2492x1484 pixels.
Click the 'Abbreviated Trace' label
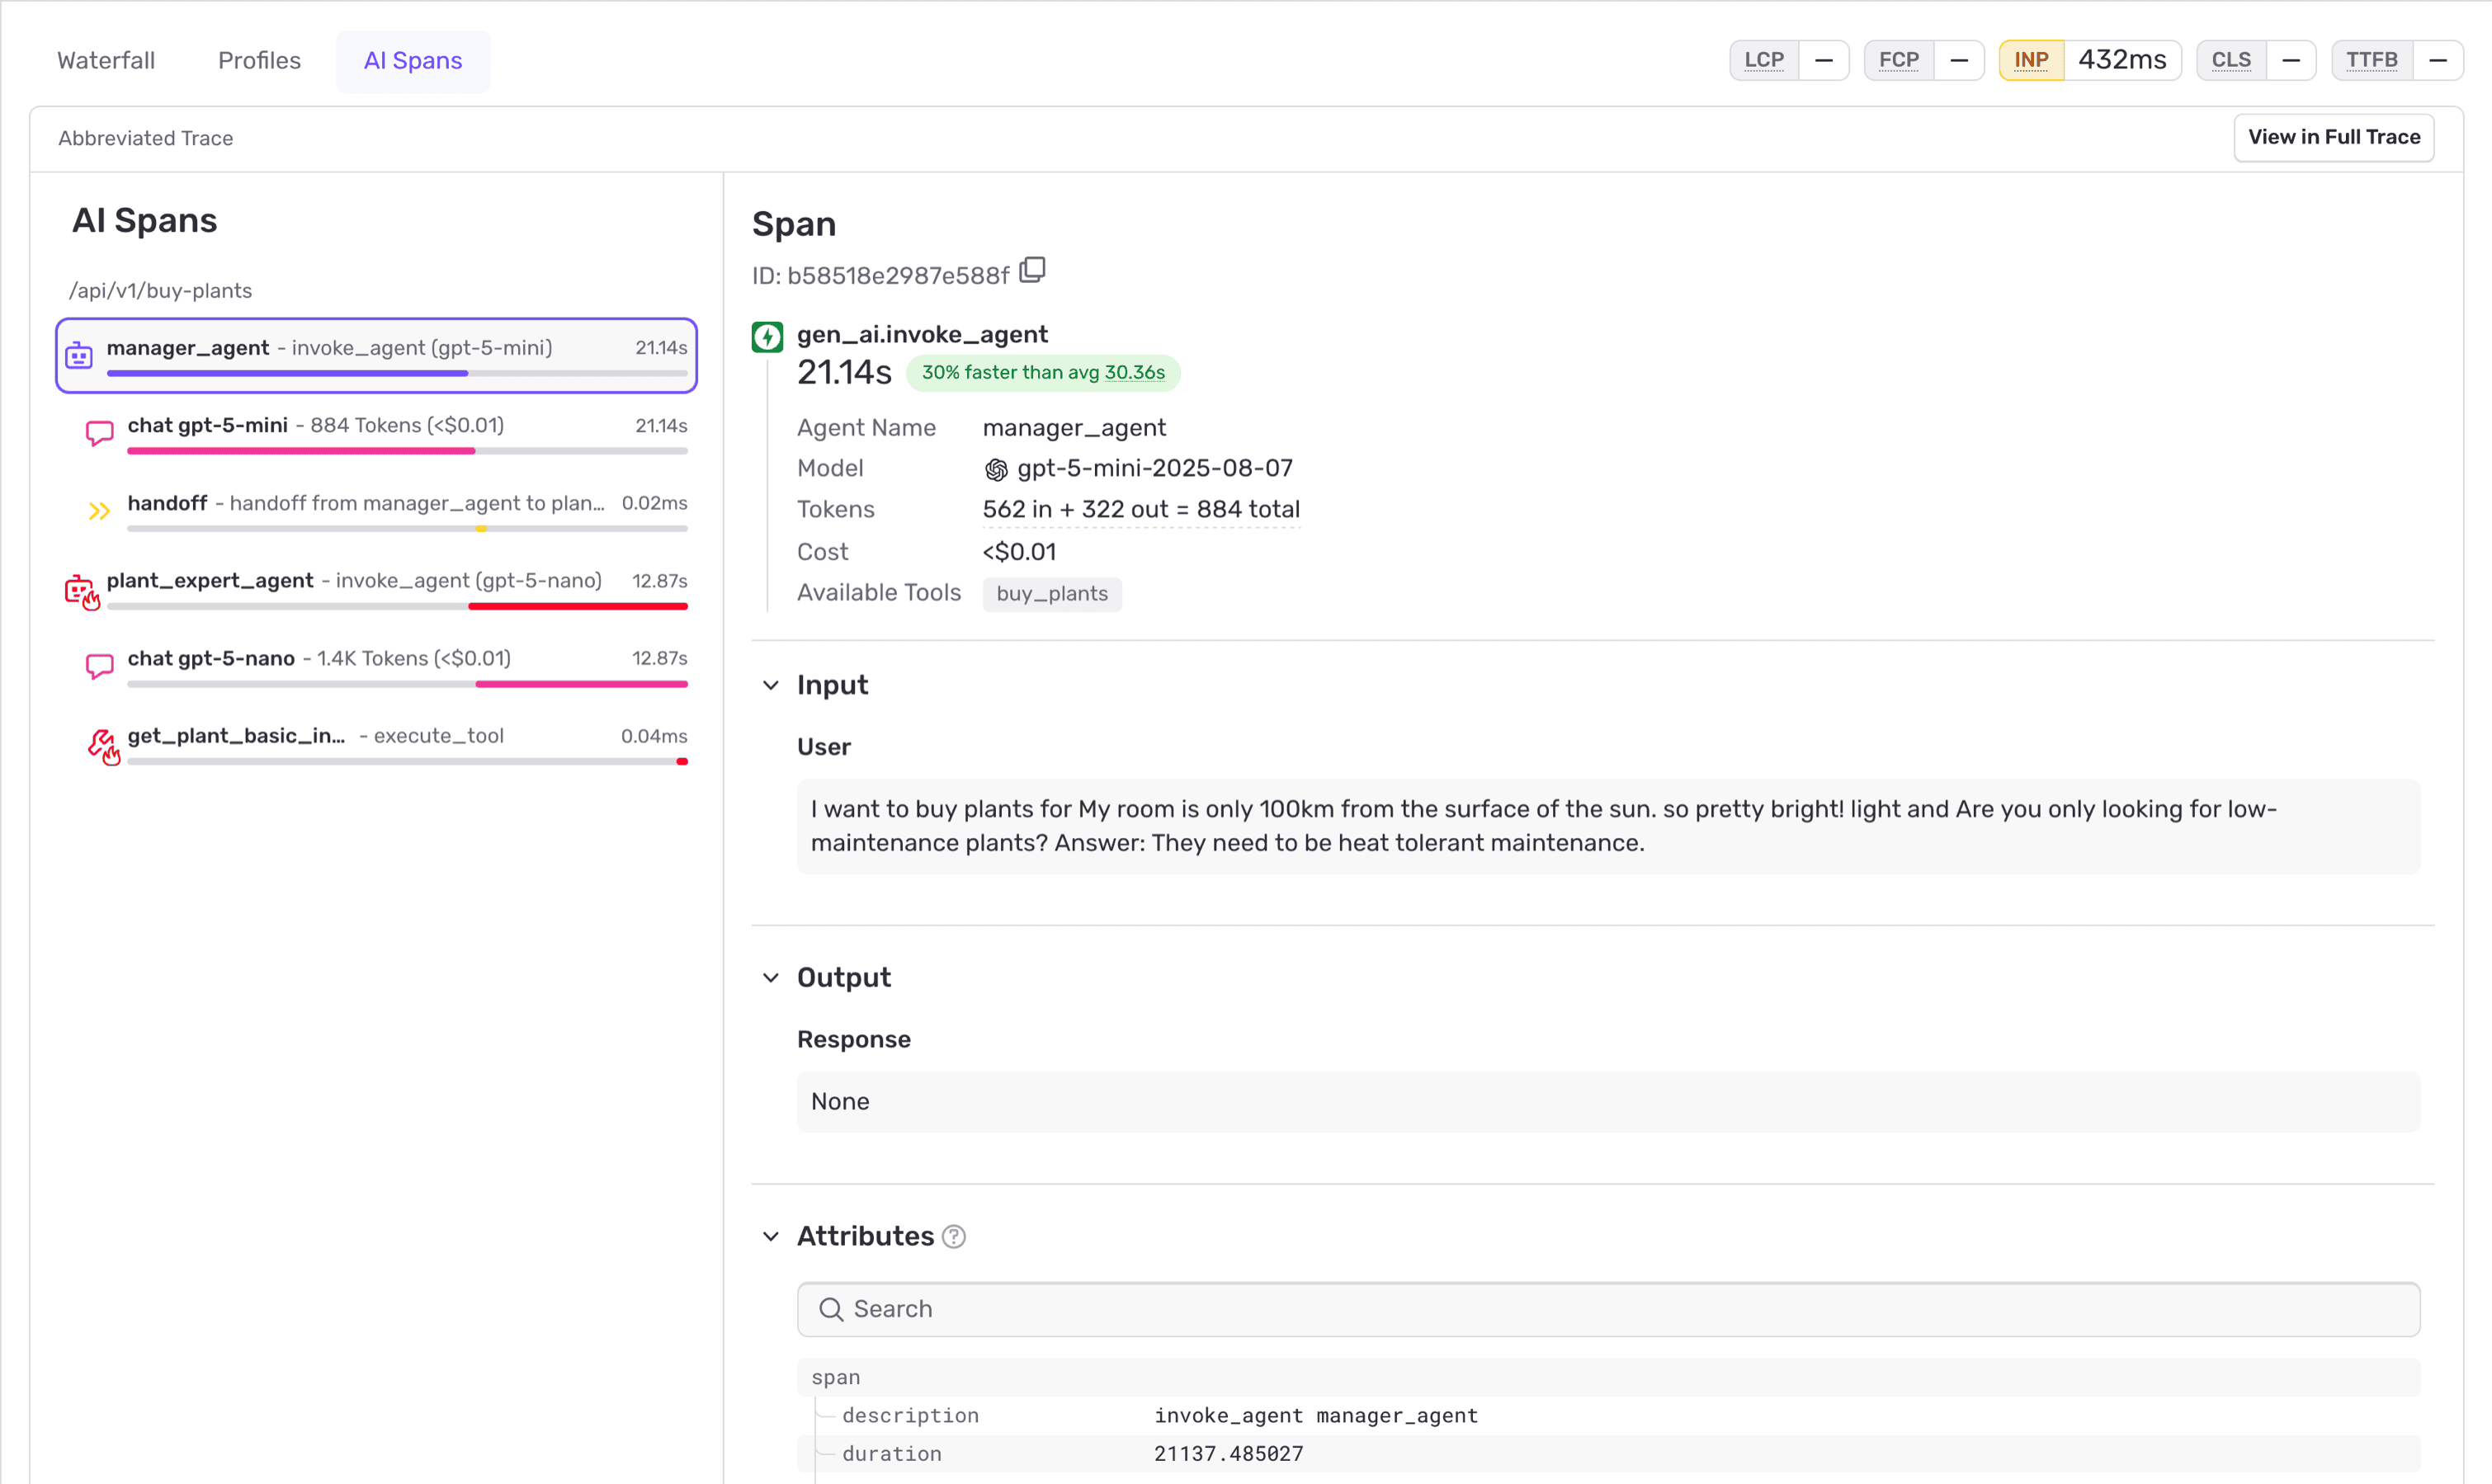click(145, 139)
